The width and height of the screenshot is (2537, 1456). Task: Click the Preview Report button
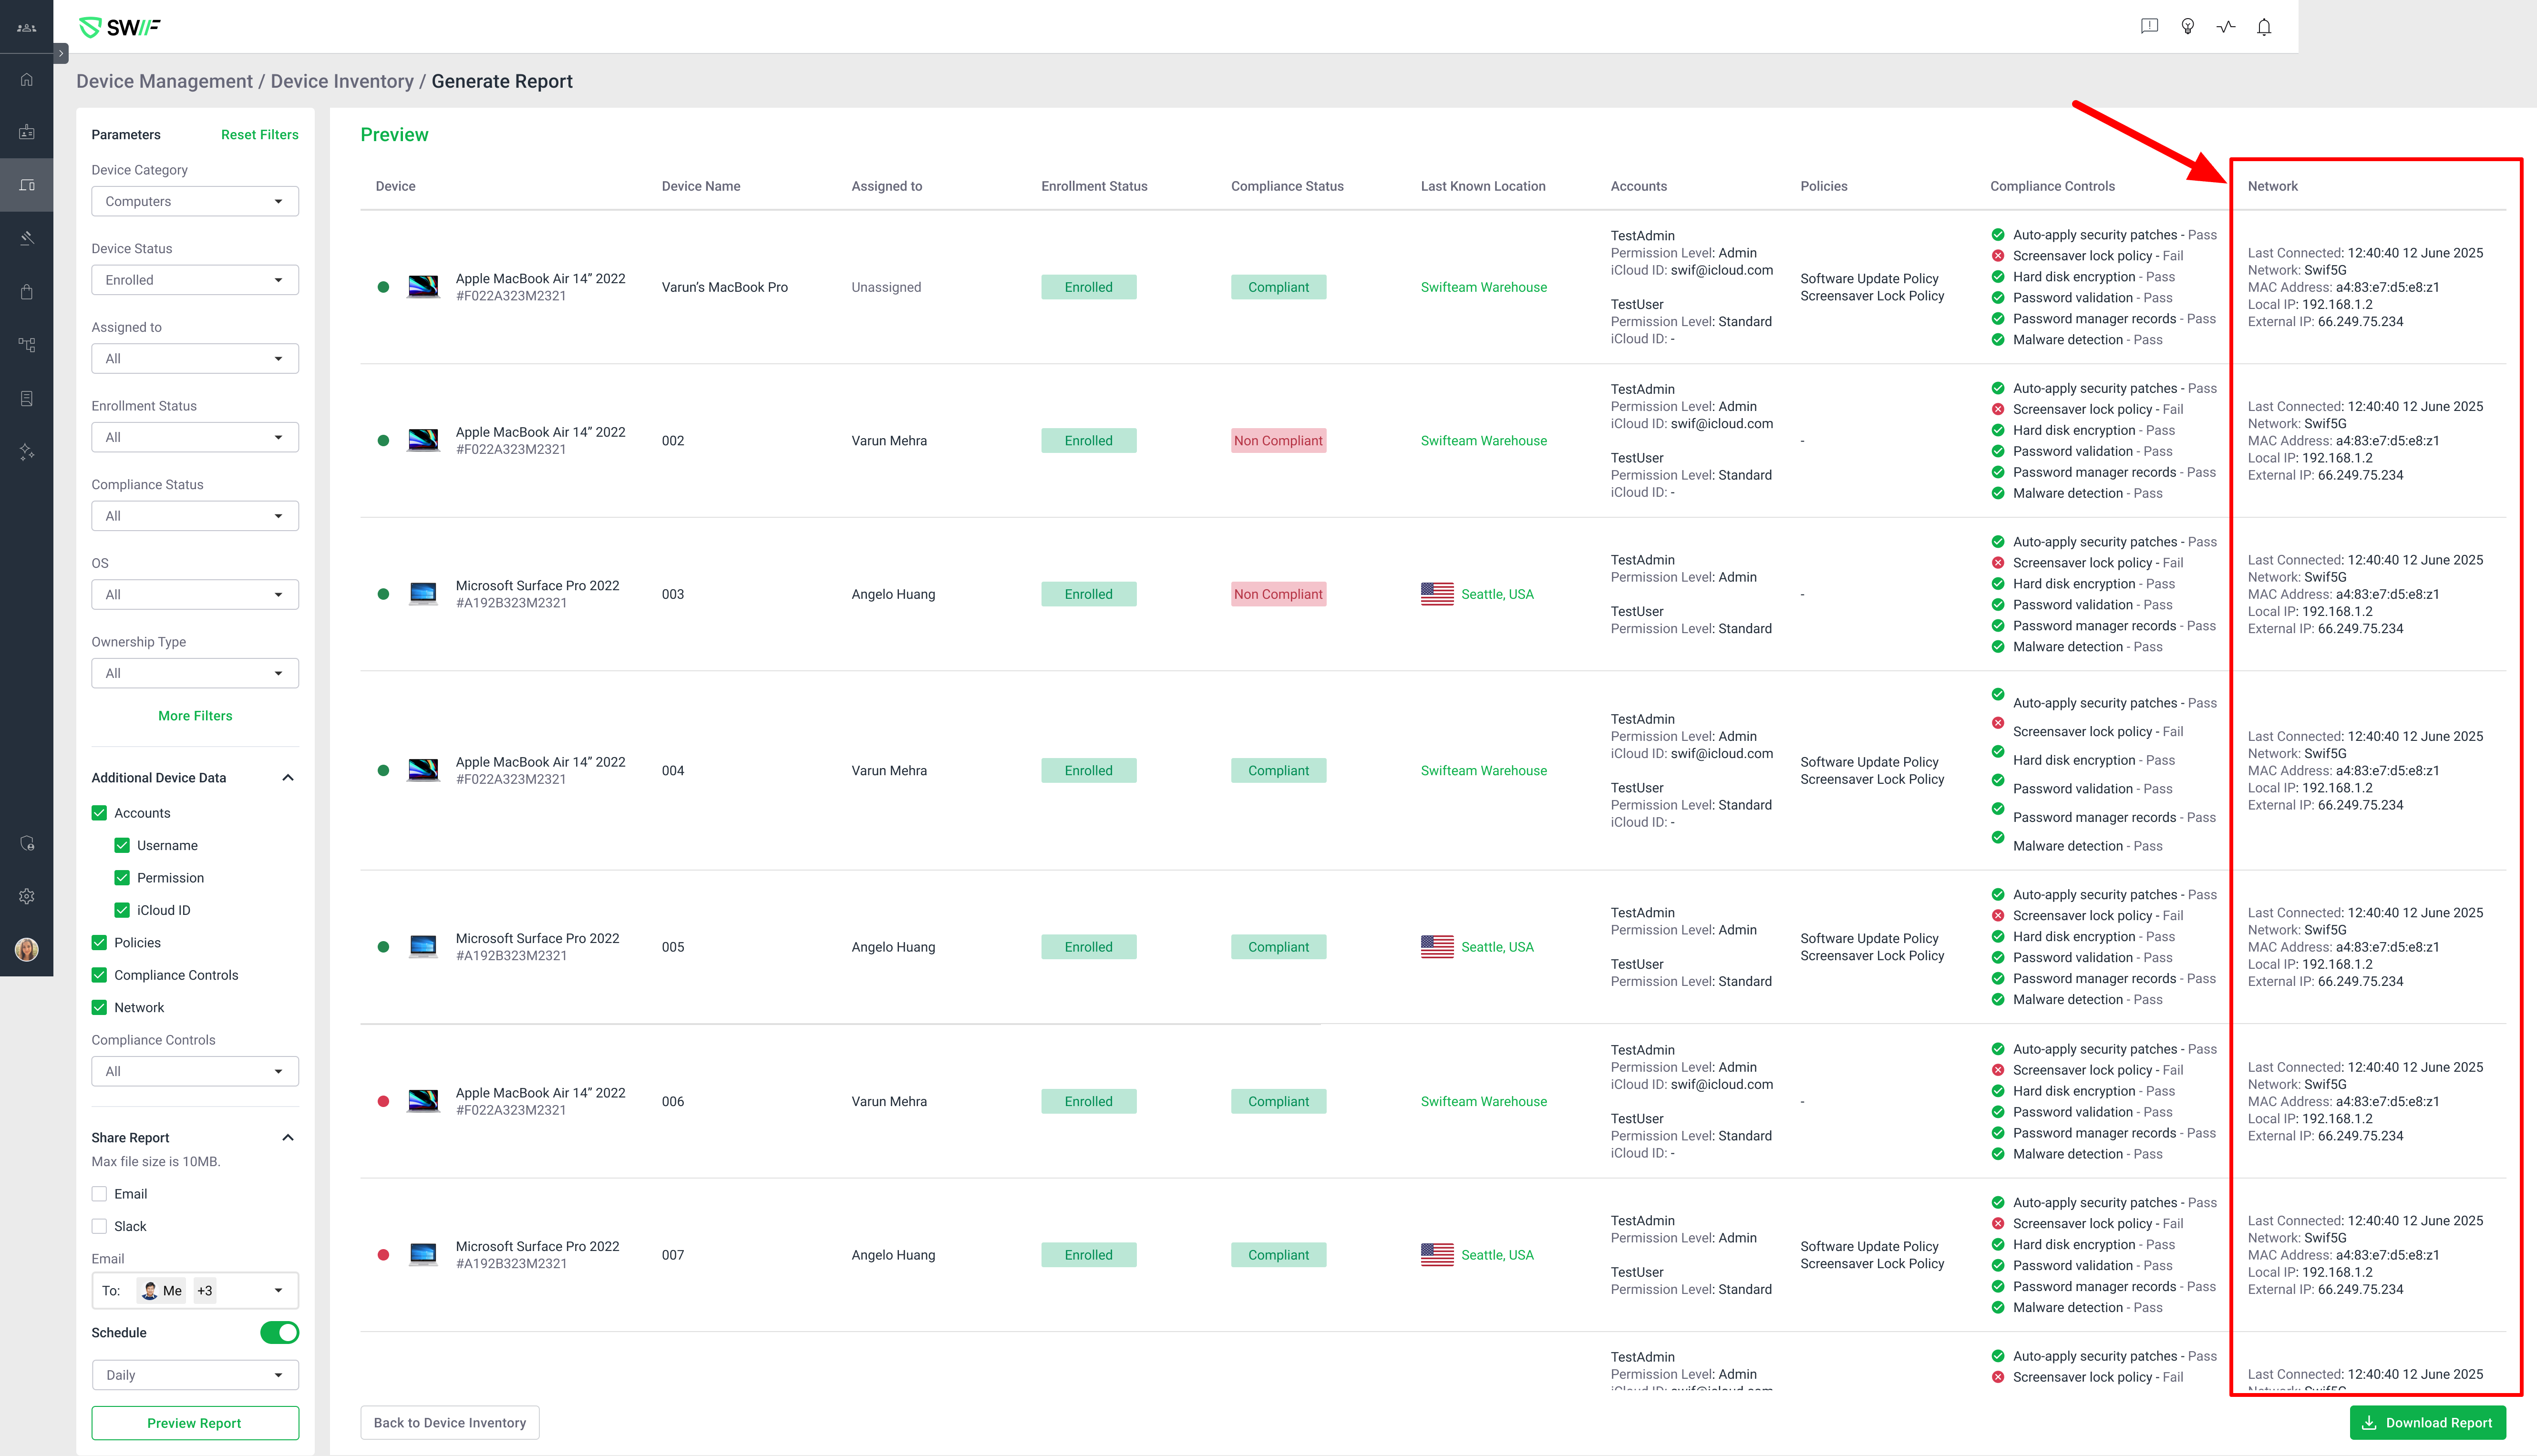[195, 1424]
